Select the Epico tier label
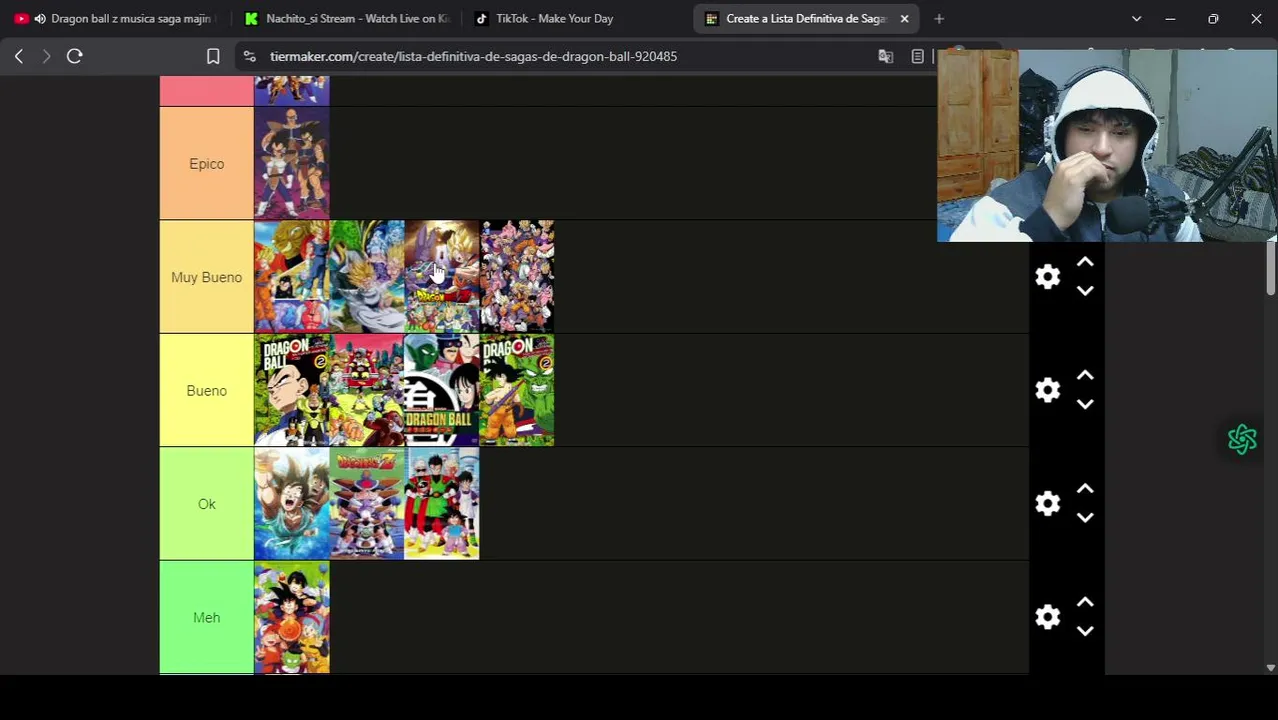This screenshot has height=720, width=1278. point(207,164)
